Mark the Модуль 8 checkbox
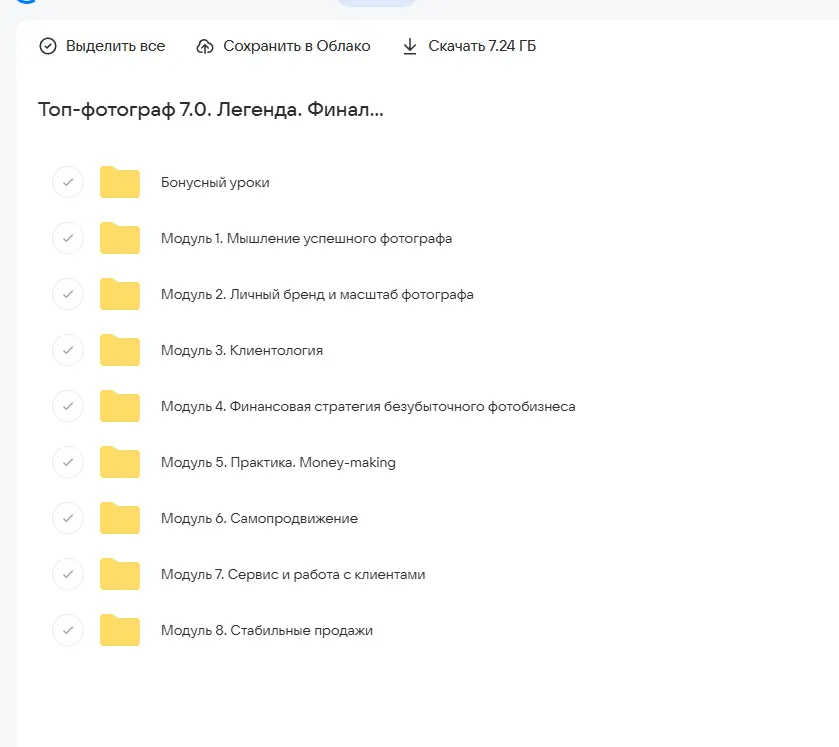Viewport: 839px width, 747px height. [x=67, y=631]
